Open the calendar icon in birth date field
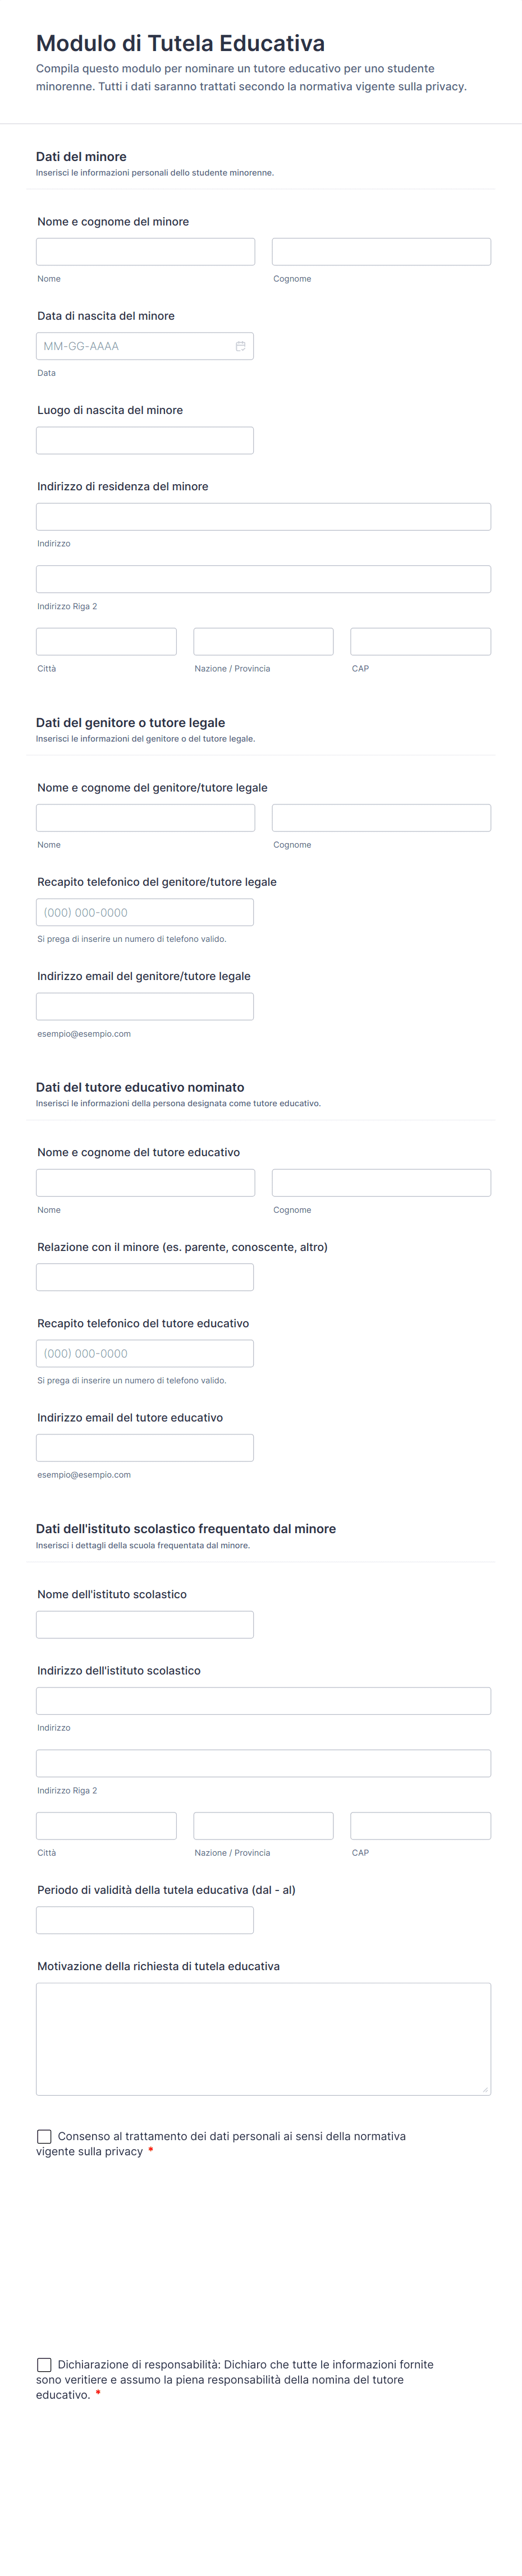522x2576 pixels. 240,346
